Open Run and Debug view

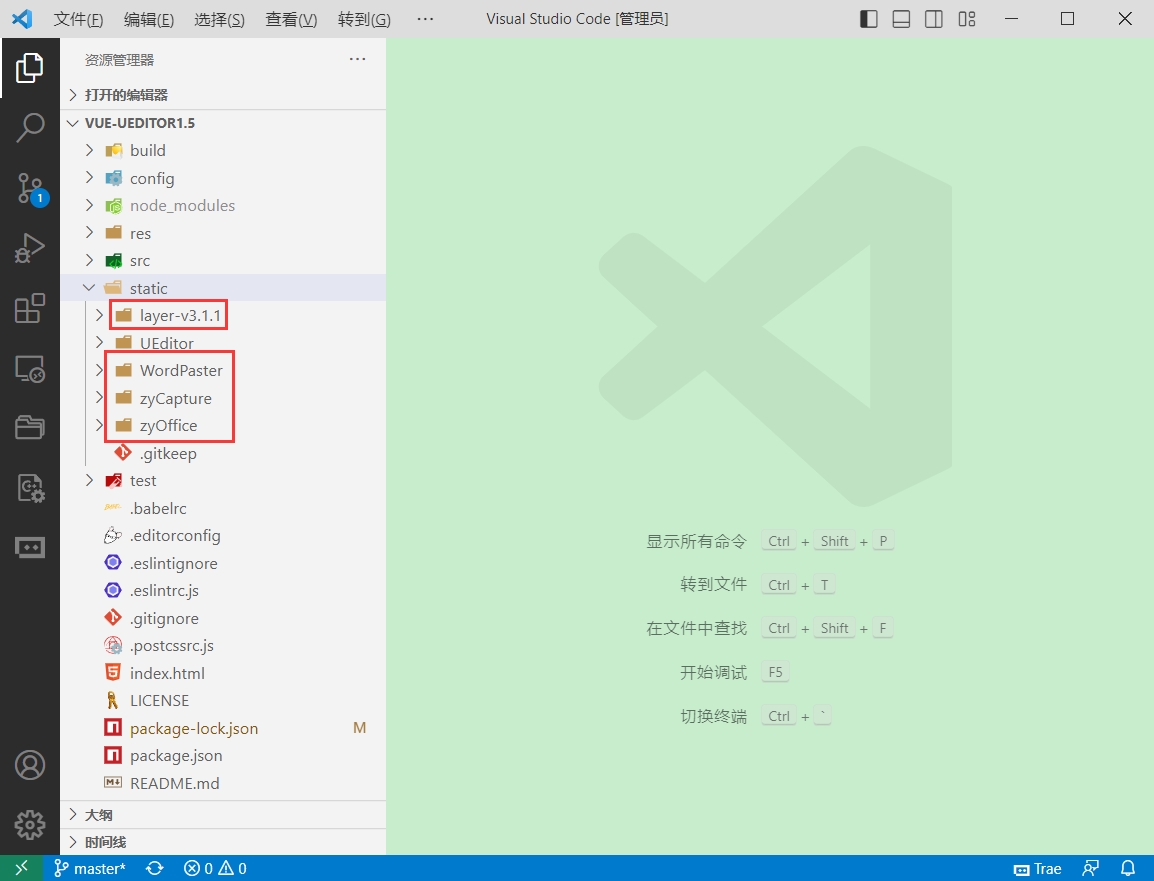coord(29,248)
